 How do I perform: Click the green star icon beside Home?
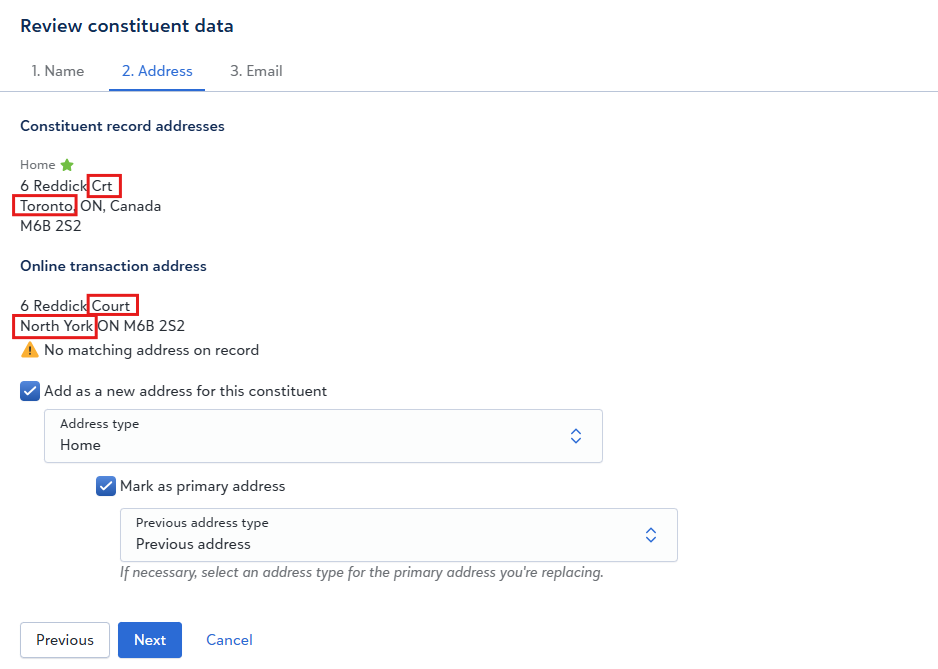67,165
